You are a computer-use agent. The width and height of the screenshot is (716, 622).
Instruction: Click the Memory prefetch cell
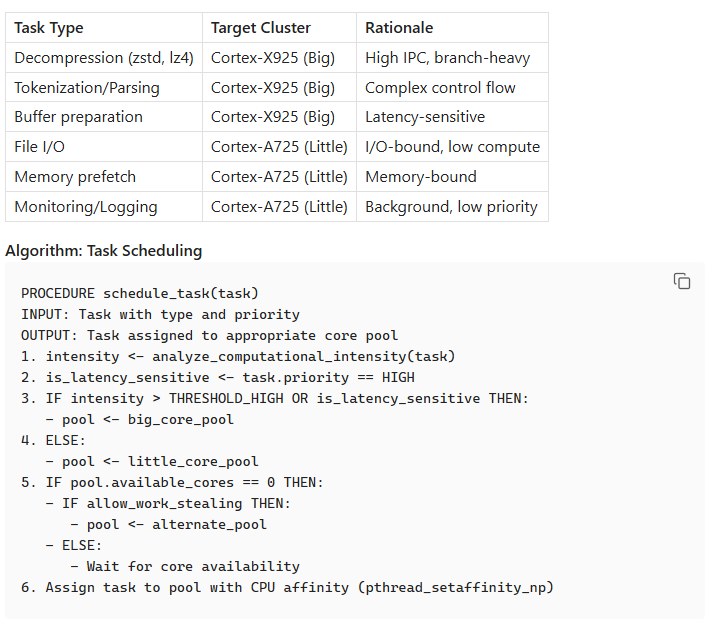point(75,177)
